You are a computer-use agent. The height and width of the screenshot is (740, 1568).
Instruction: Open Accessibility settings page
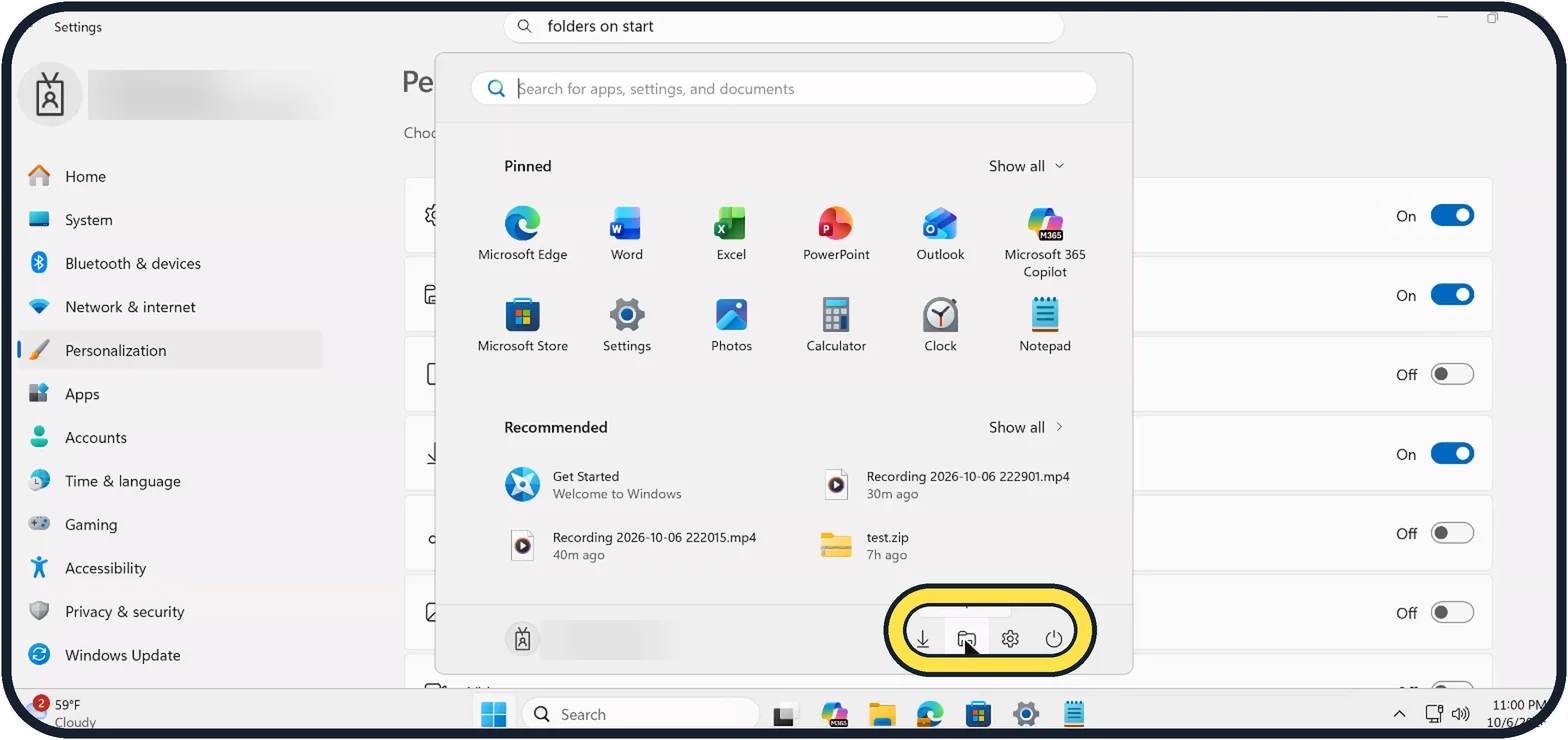tap(170, 568)
